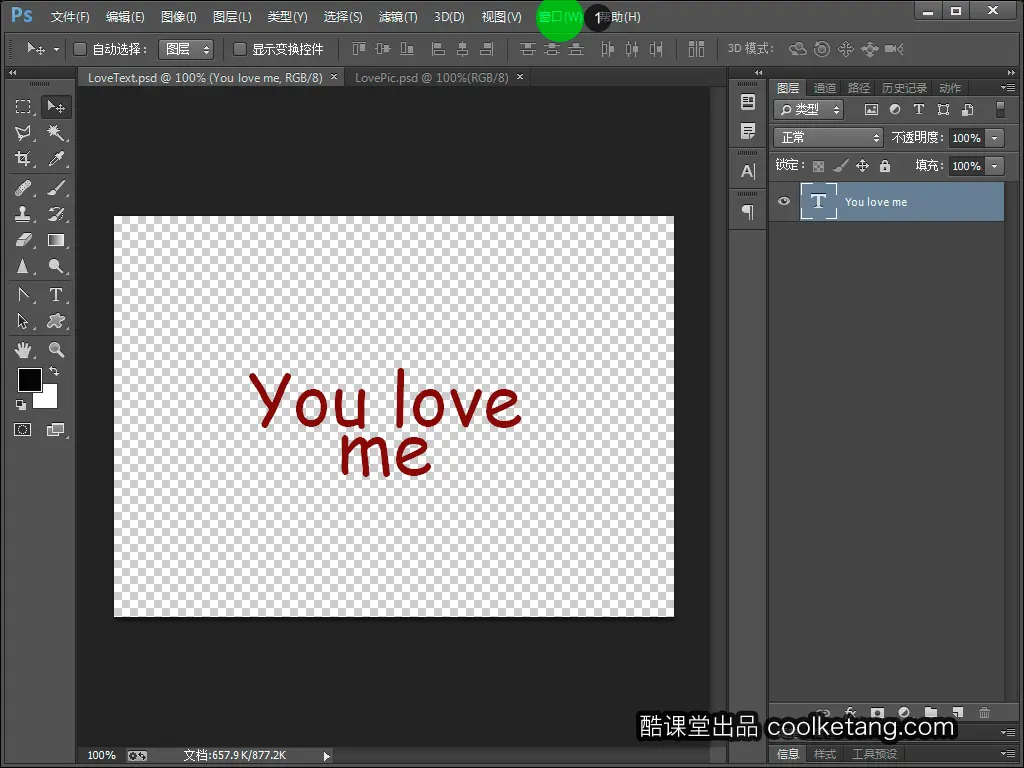
Task: Select the Pen tool
Action: (x=23, y=295)
